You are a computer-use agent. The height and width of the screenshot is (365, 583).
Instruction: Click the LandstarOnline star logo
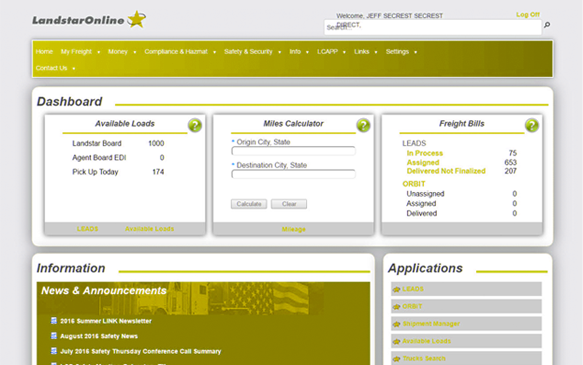(x=136, y=19)
